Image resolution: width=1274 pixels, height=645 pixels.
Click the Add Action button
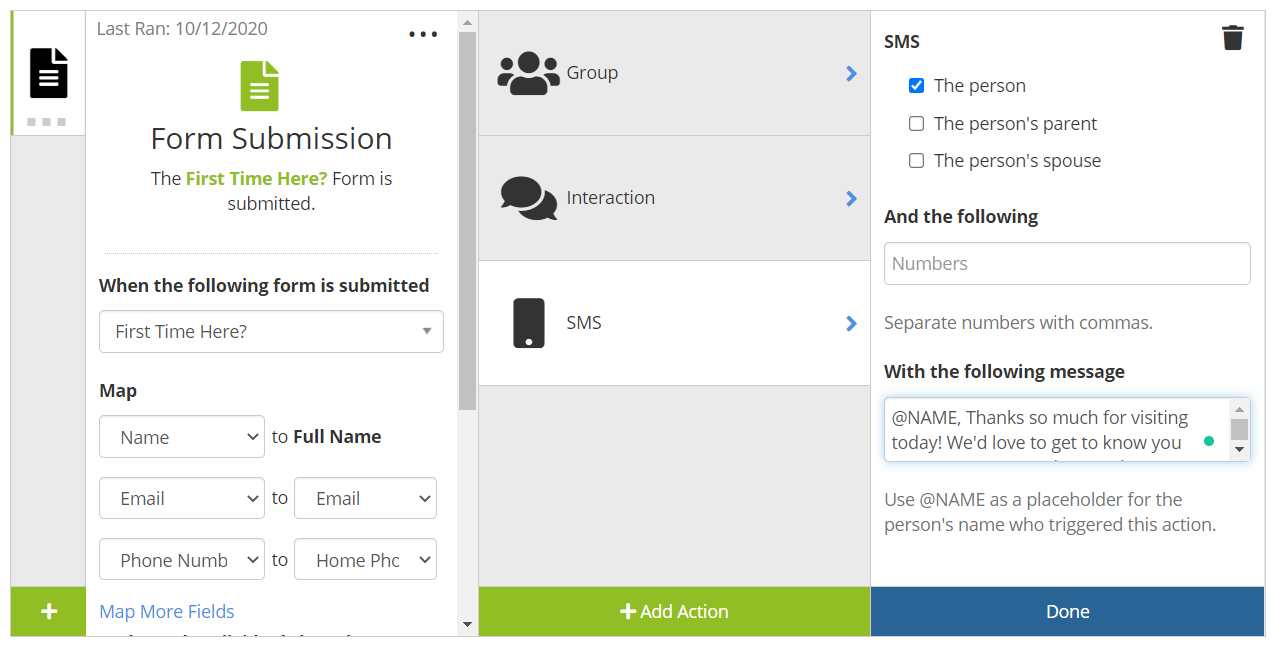[674, 612]
